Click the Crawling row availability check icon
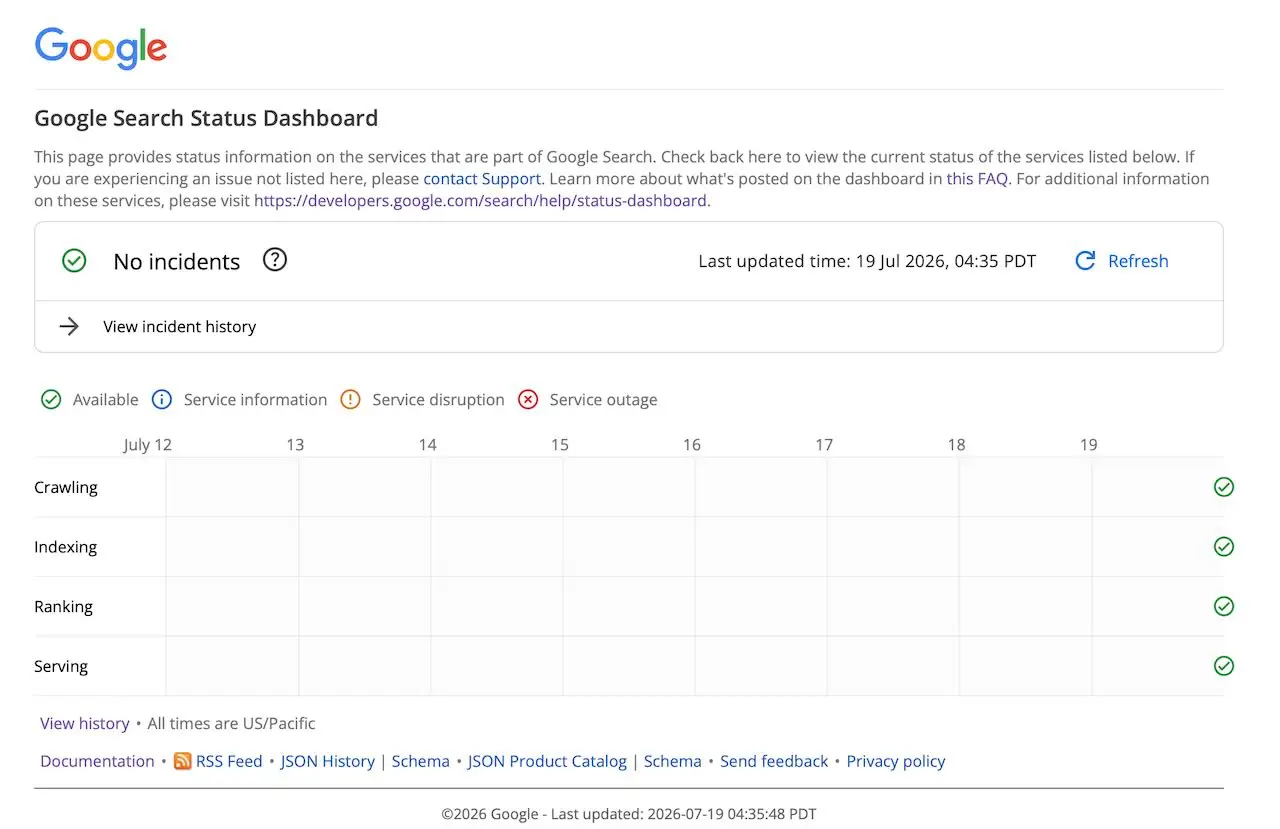This screenshot has width=1280, height=829. (x=1224, y=487)
